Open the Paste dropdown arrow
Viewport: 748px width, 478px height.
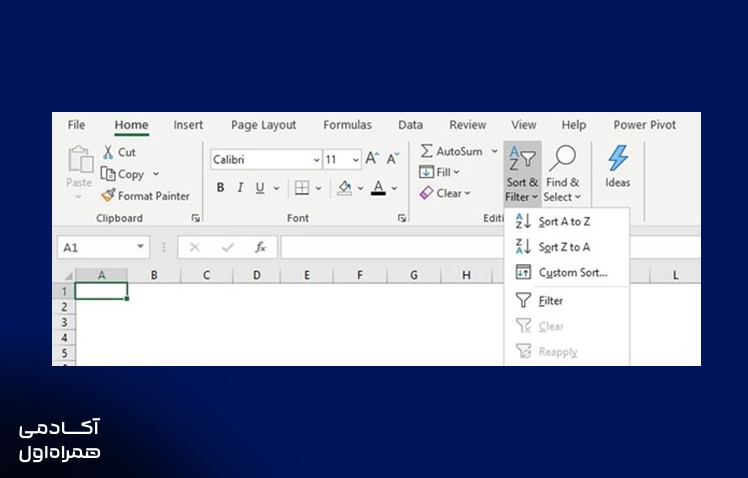(x=78, y=197)
